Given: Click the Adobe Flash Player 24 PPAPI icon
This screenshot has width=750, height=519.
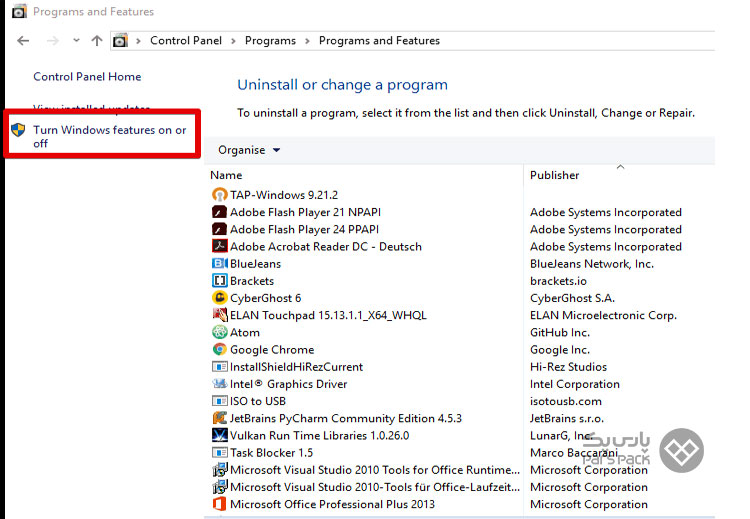Looking at the screenshot, I should click(x=219, y=229).
